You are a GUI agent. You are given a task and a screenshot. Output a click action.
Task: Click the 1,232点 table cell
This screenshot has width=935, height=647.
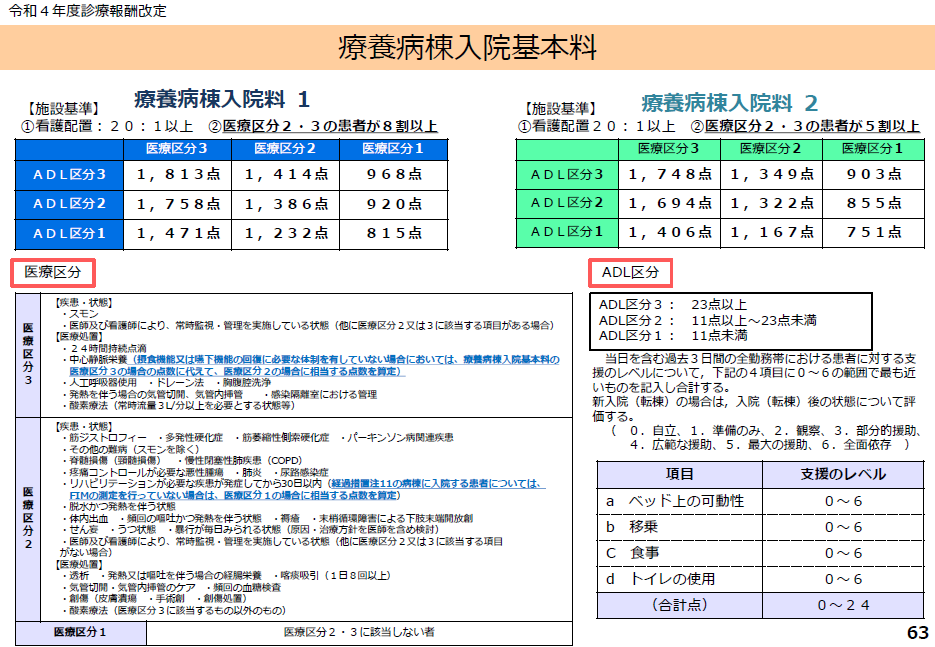point(285,233)
